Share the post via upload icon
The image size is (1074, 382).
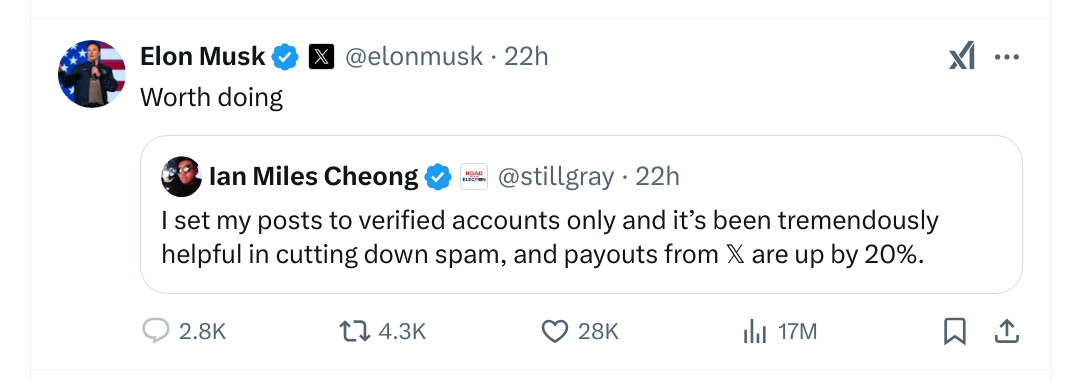tap(1006, 332)
